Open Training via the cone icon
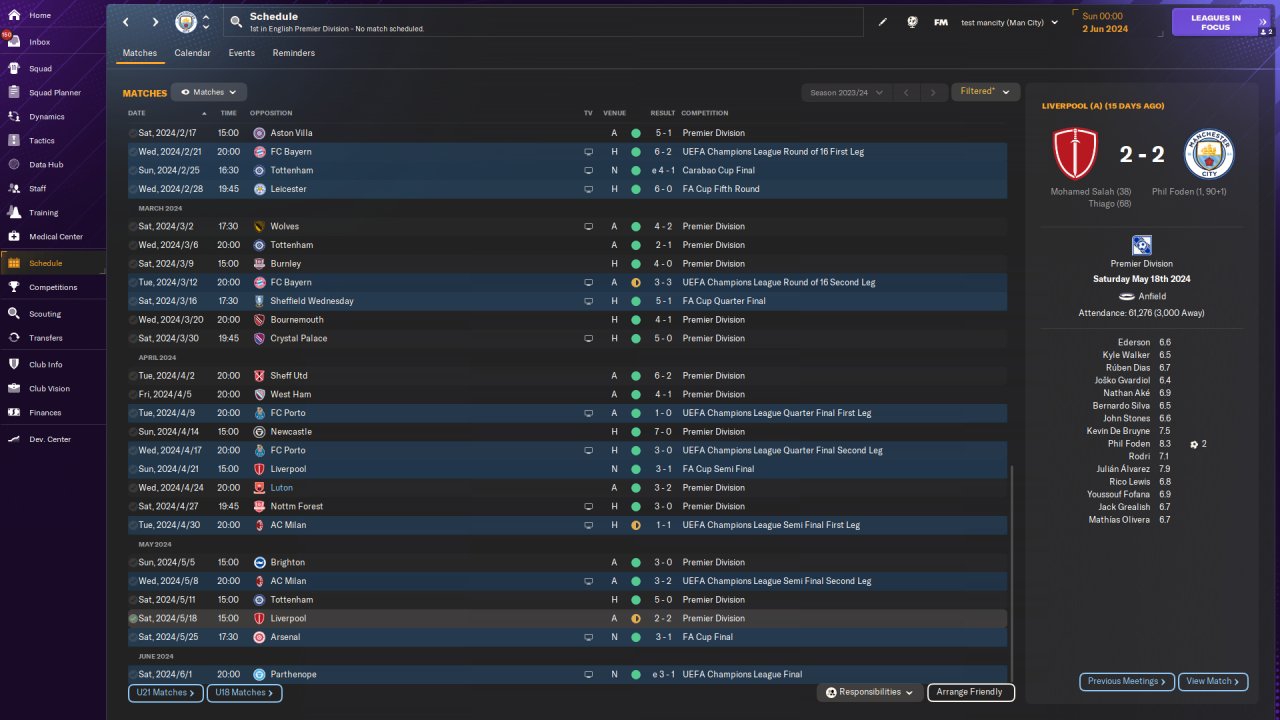The height and width of the screenshot is (720, 1280). pyautogui.click(x=14, y=213)
